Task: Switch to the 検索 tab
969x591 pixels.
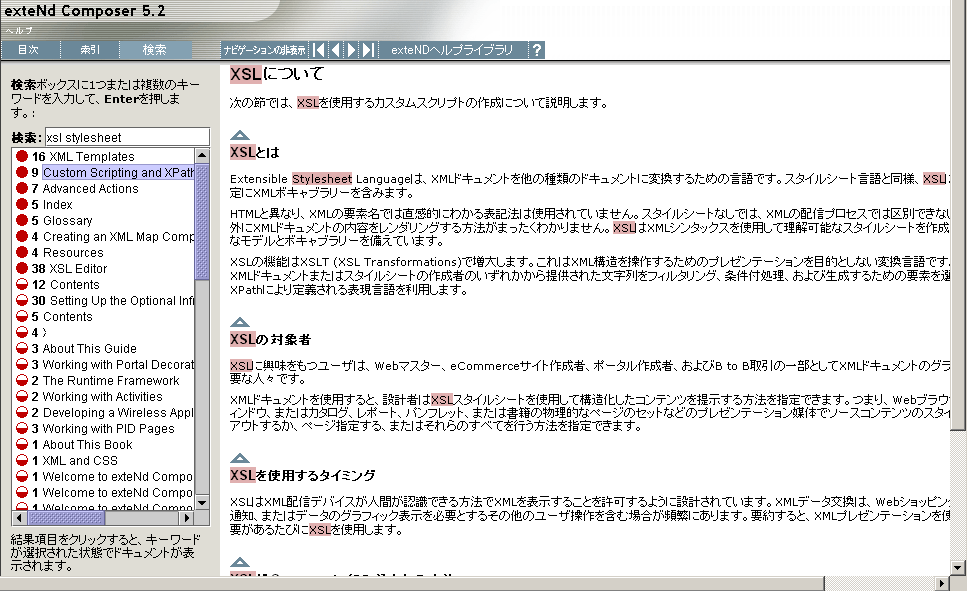Action: [x=154, y=50]
